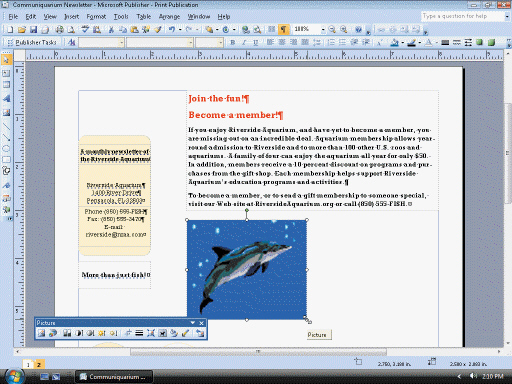Select the Text Box tool in the Objects toolbar
The height and width of the screenshot is (384, 512).
point(6,73)
